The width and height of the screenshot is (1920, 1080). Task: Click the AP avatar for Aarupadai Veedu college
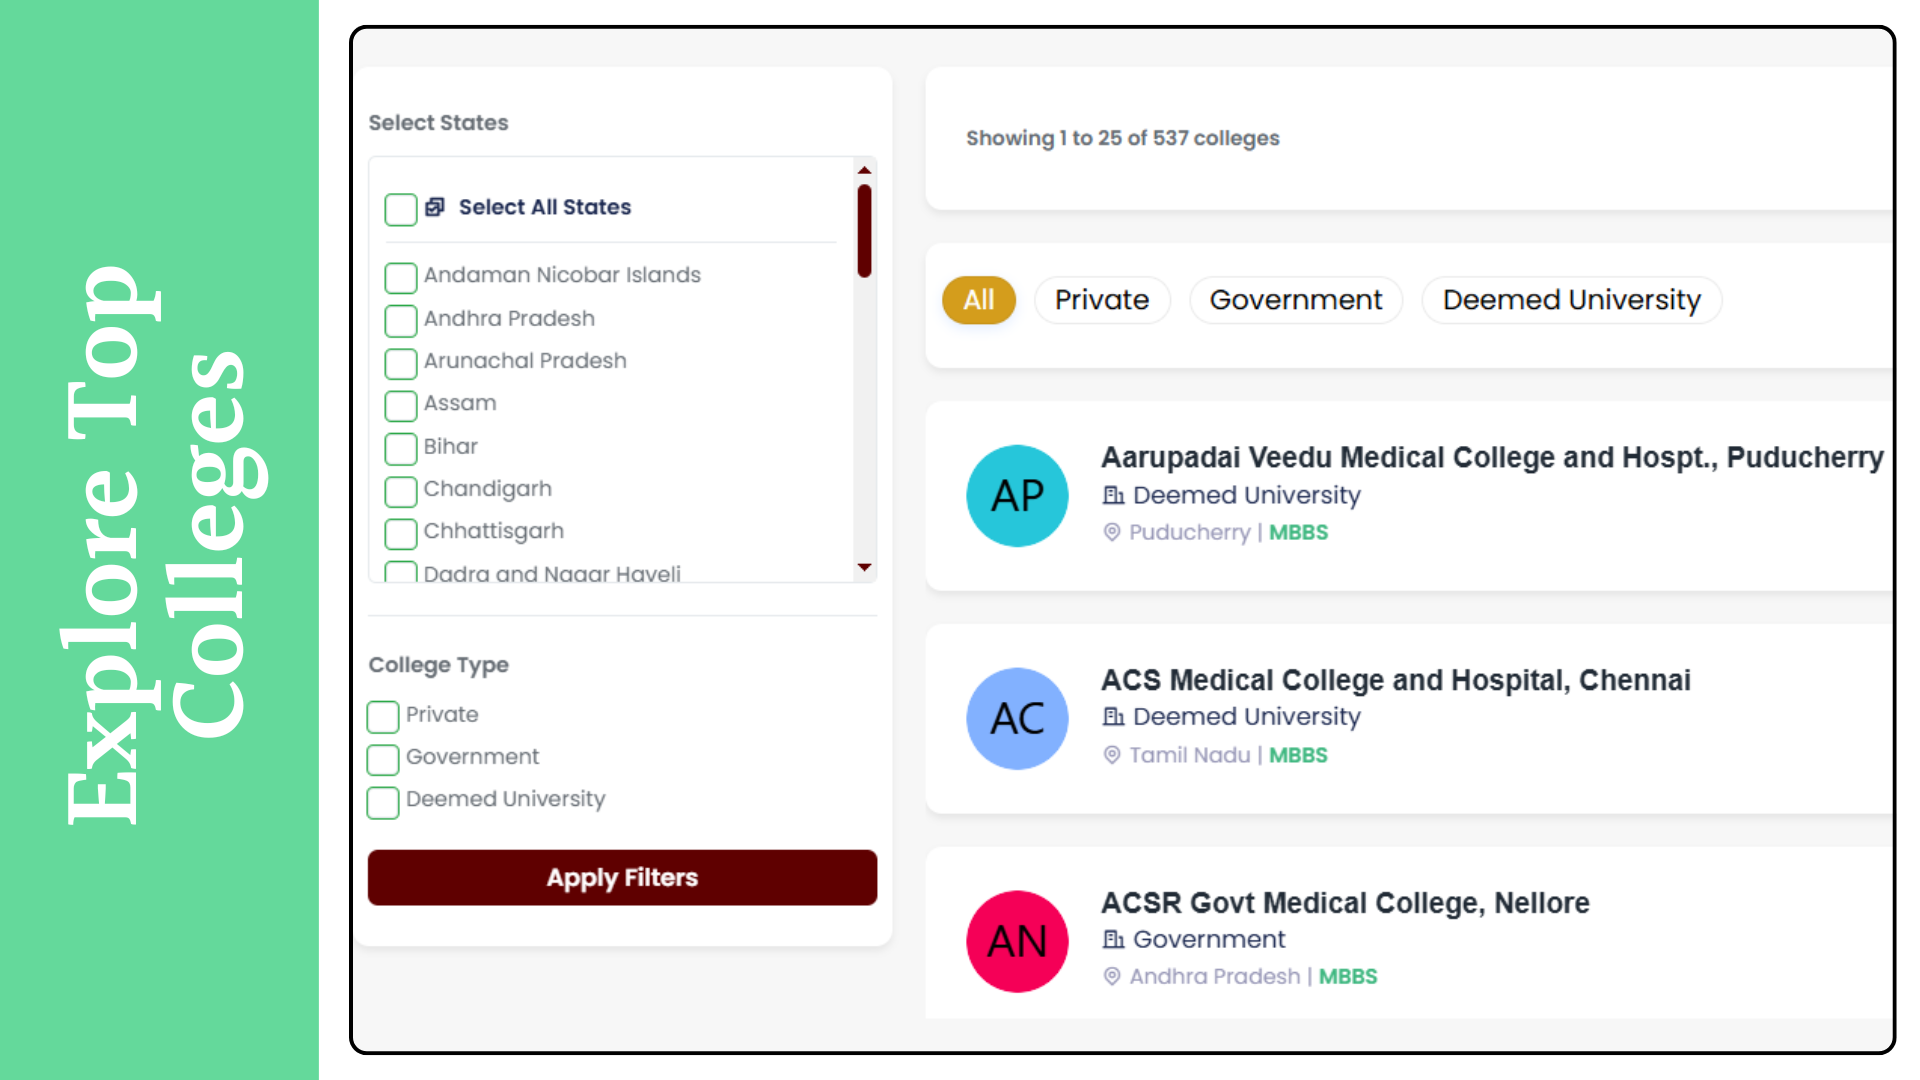click(x=1017, y=496)
